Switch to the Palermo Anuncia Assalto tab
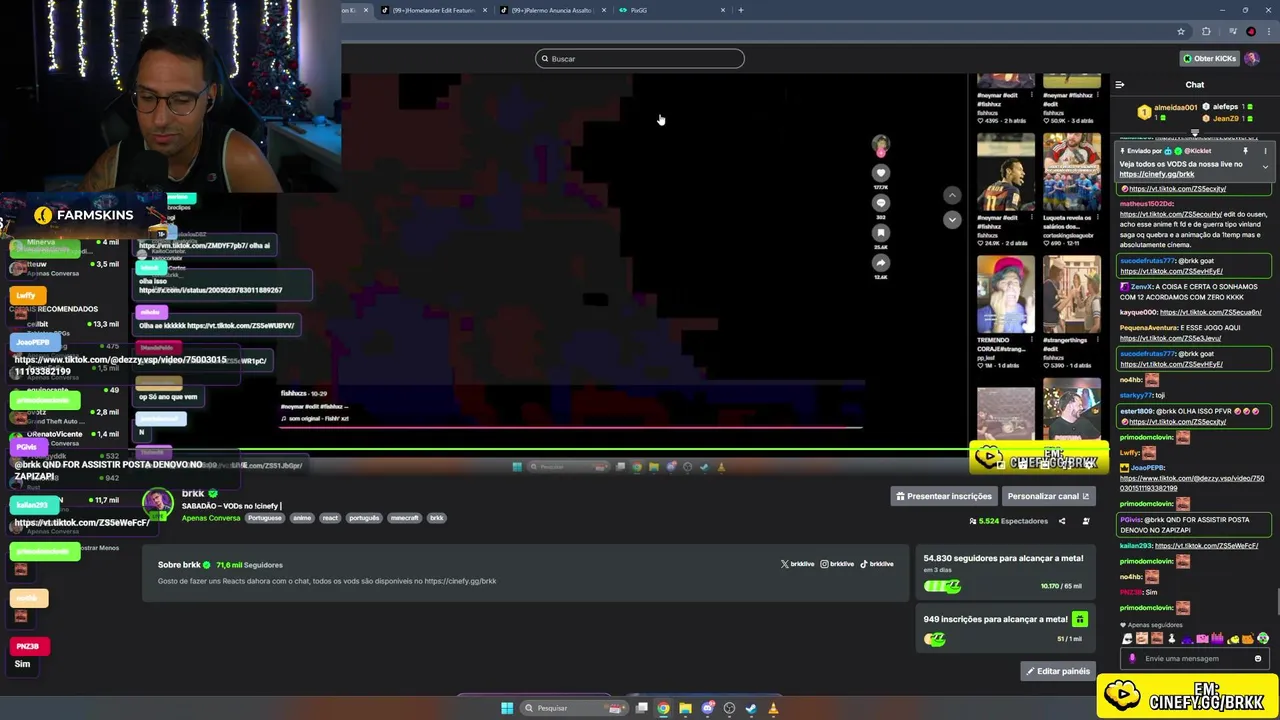This screenshot has width=1280, height=720. pyautogui.click(x=553, y=10)
